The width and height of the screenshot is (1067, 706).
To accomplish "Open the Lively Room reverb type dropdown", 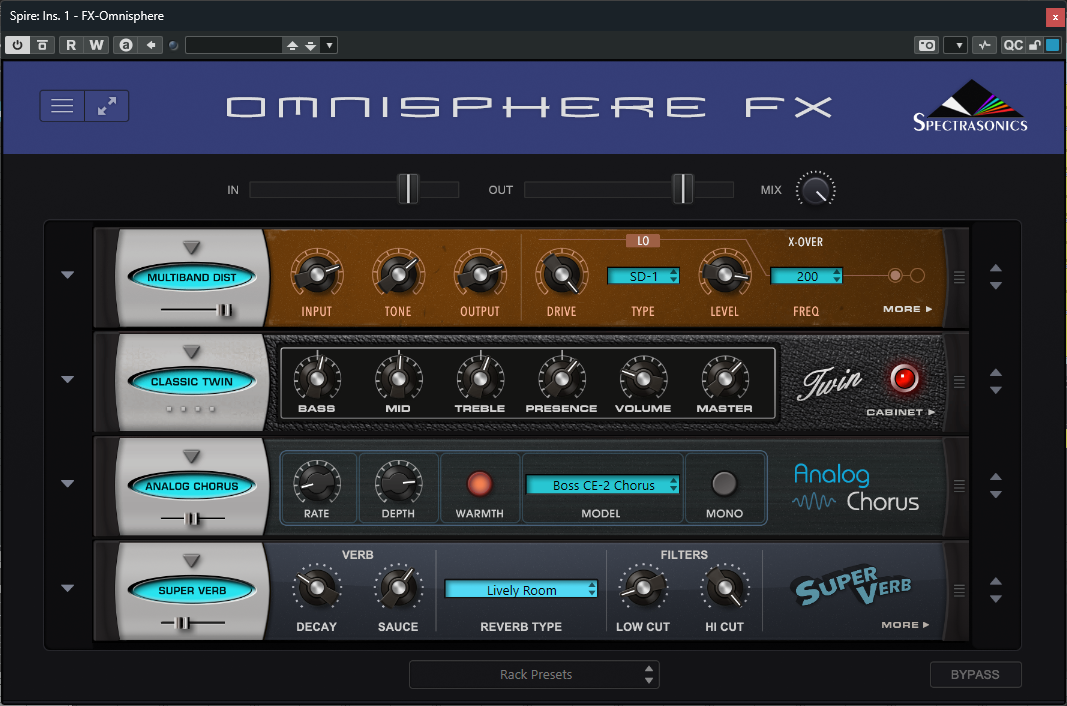I will click(x=521, y=590).
